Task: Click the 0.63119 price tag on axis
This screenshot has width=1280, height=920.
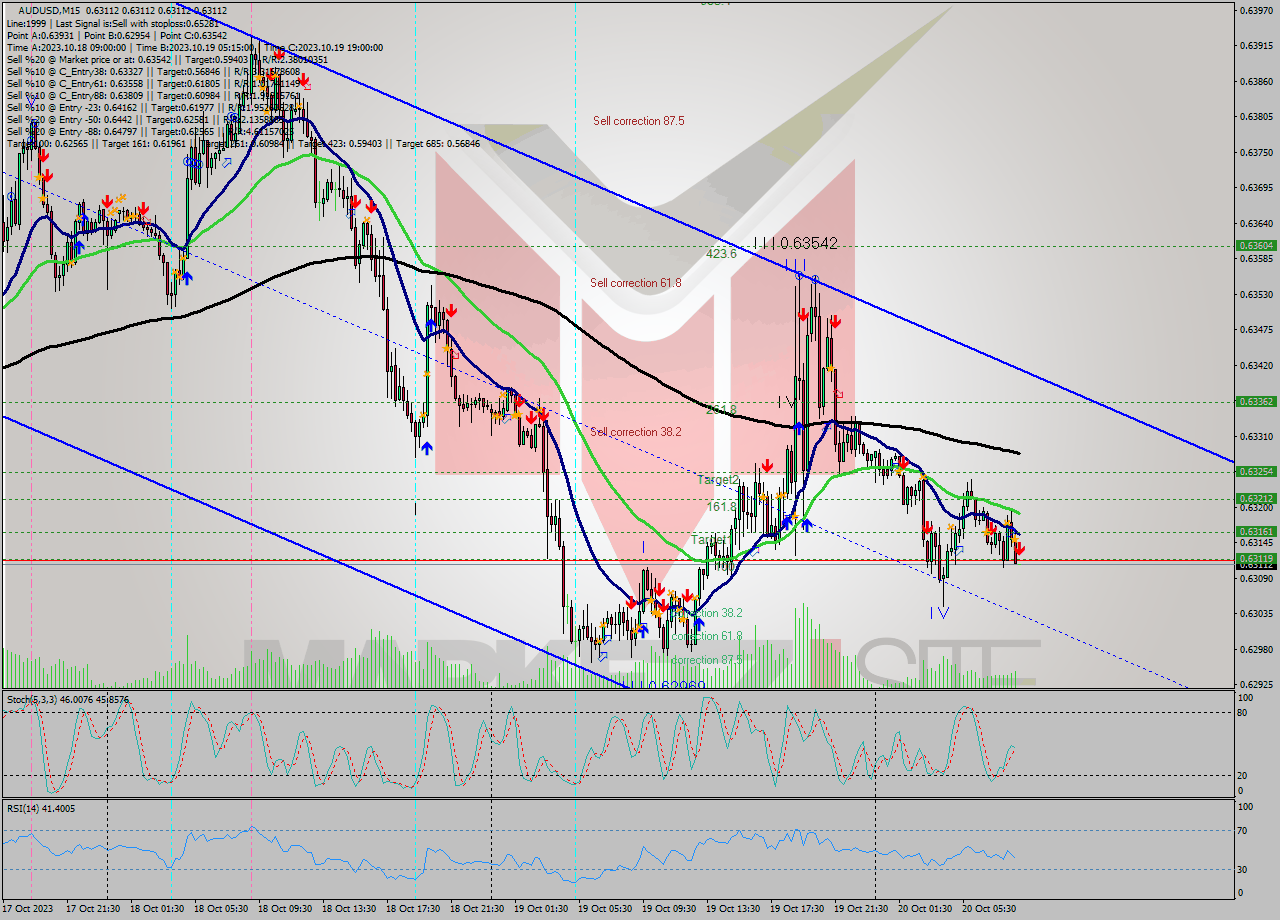Action: 1256,558
